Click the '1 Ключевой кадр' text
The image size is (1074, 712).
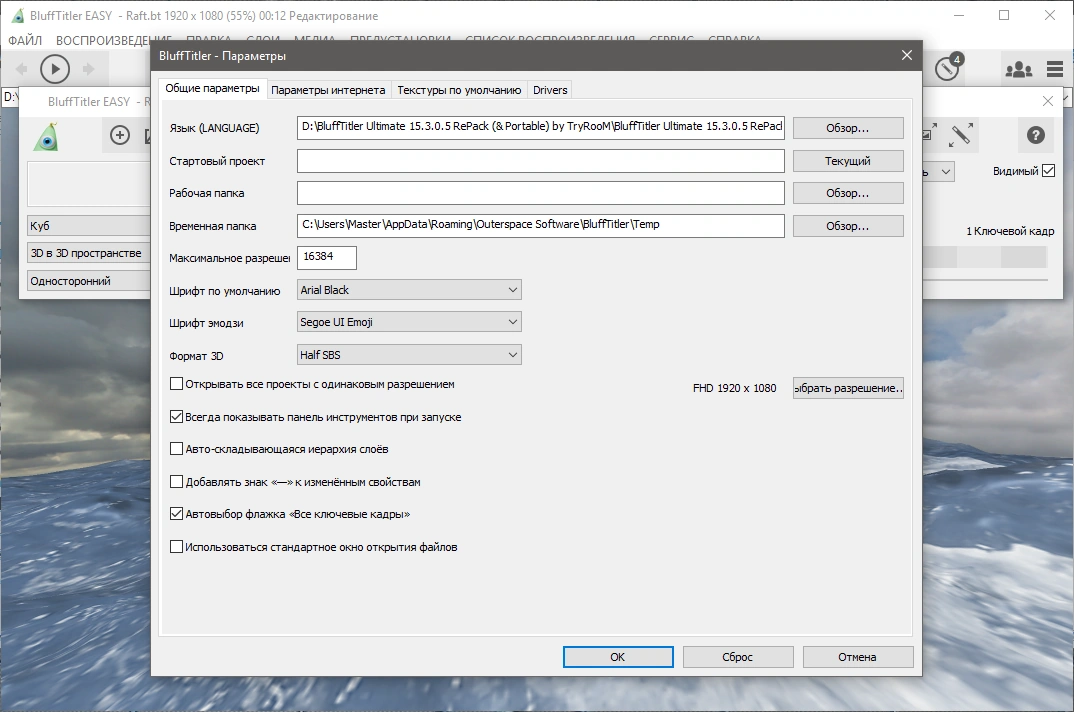coord(1010,231)
